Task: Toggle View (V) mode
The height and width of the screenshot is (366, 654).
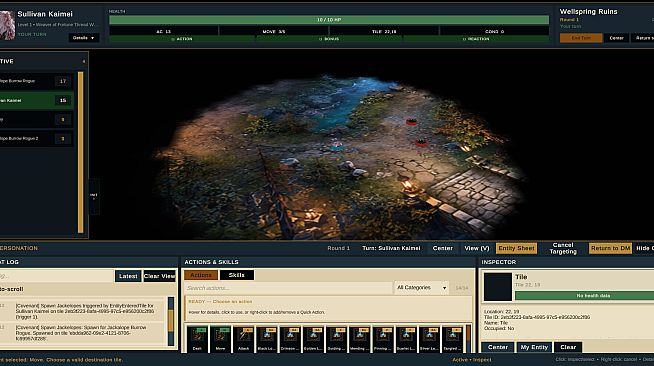Action: [x=476, y=248]
